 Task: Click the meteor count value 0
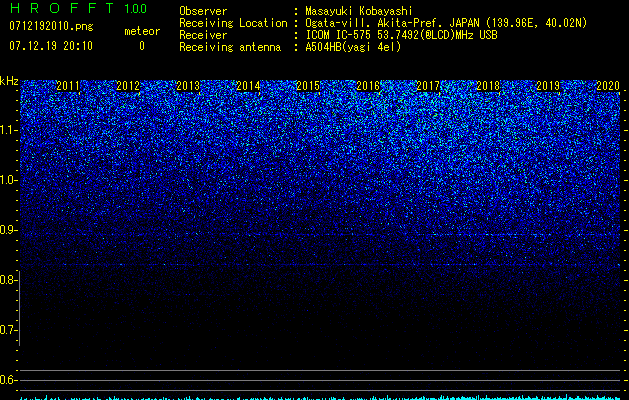(142, 46)
